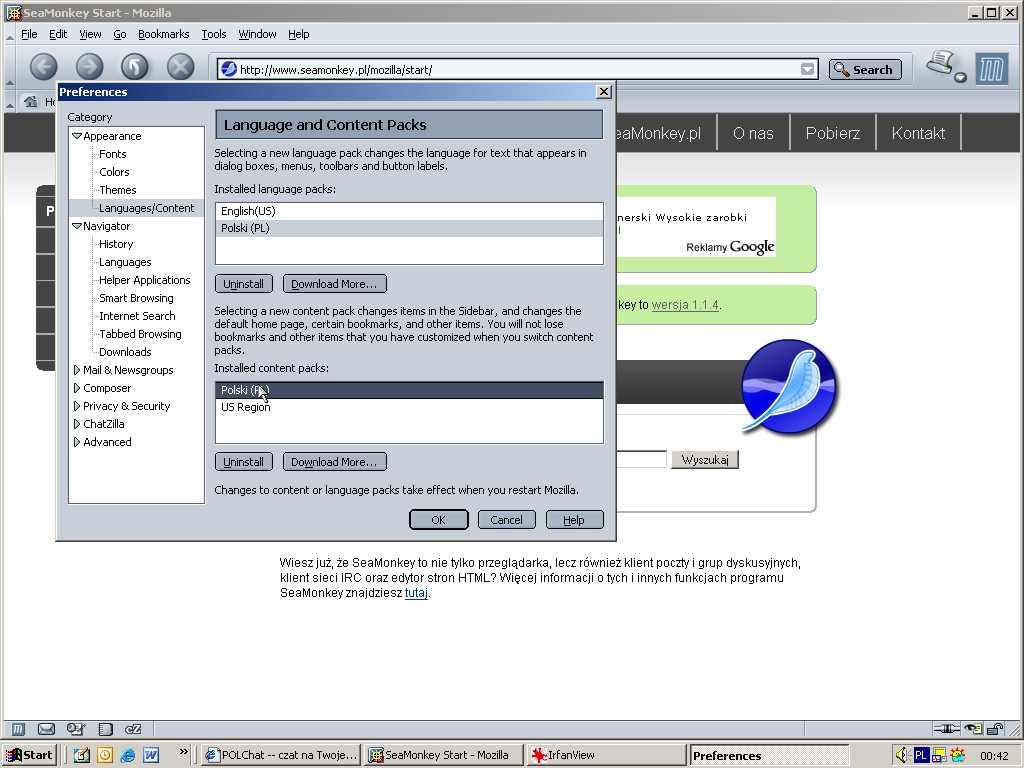Open the Help menu

point(298,34)
